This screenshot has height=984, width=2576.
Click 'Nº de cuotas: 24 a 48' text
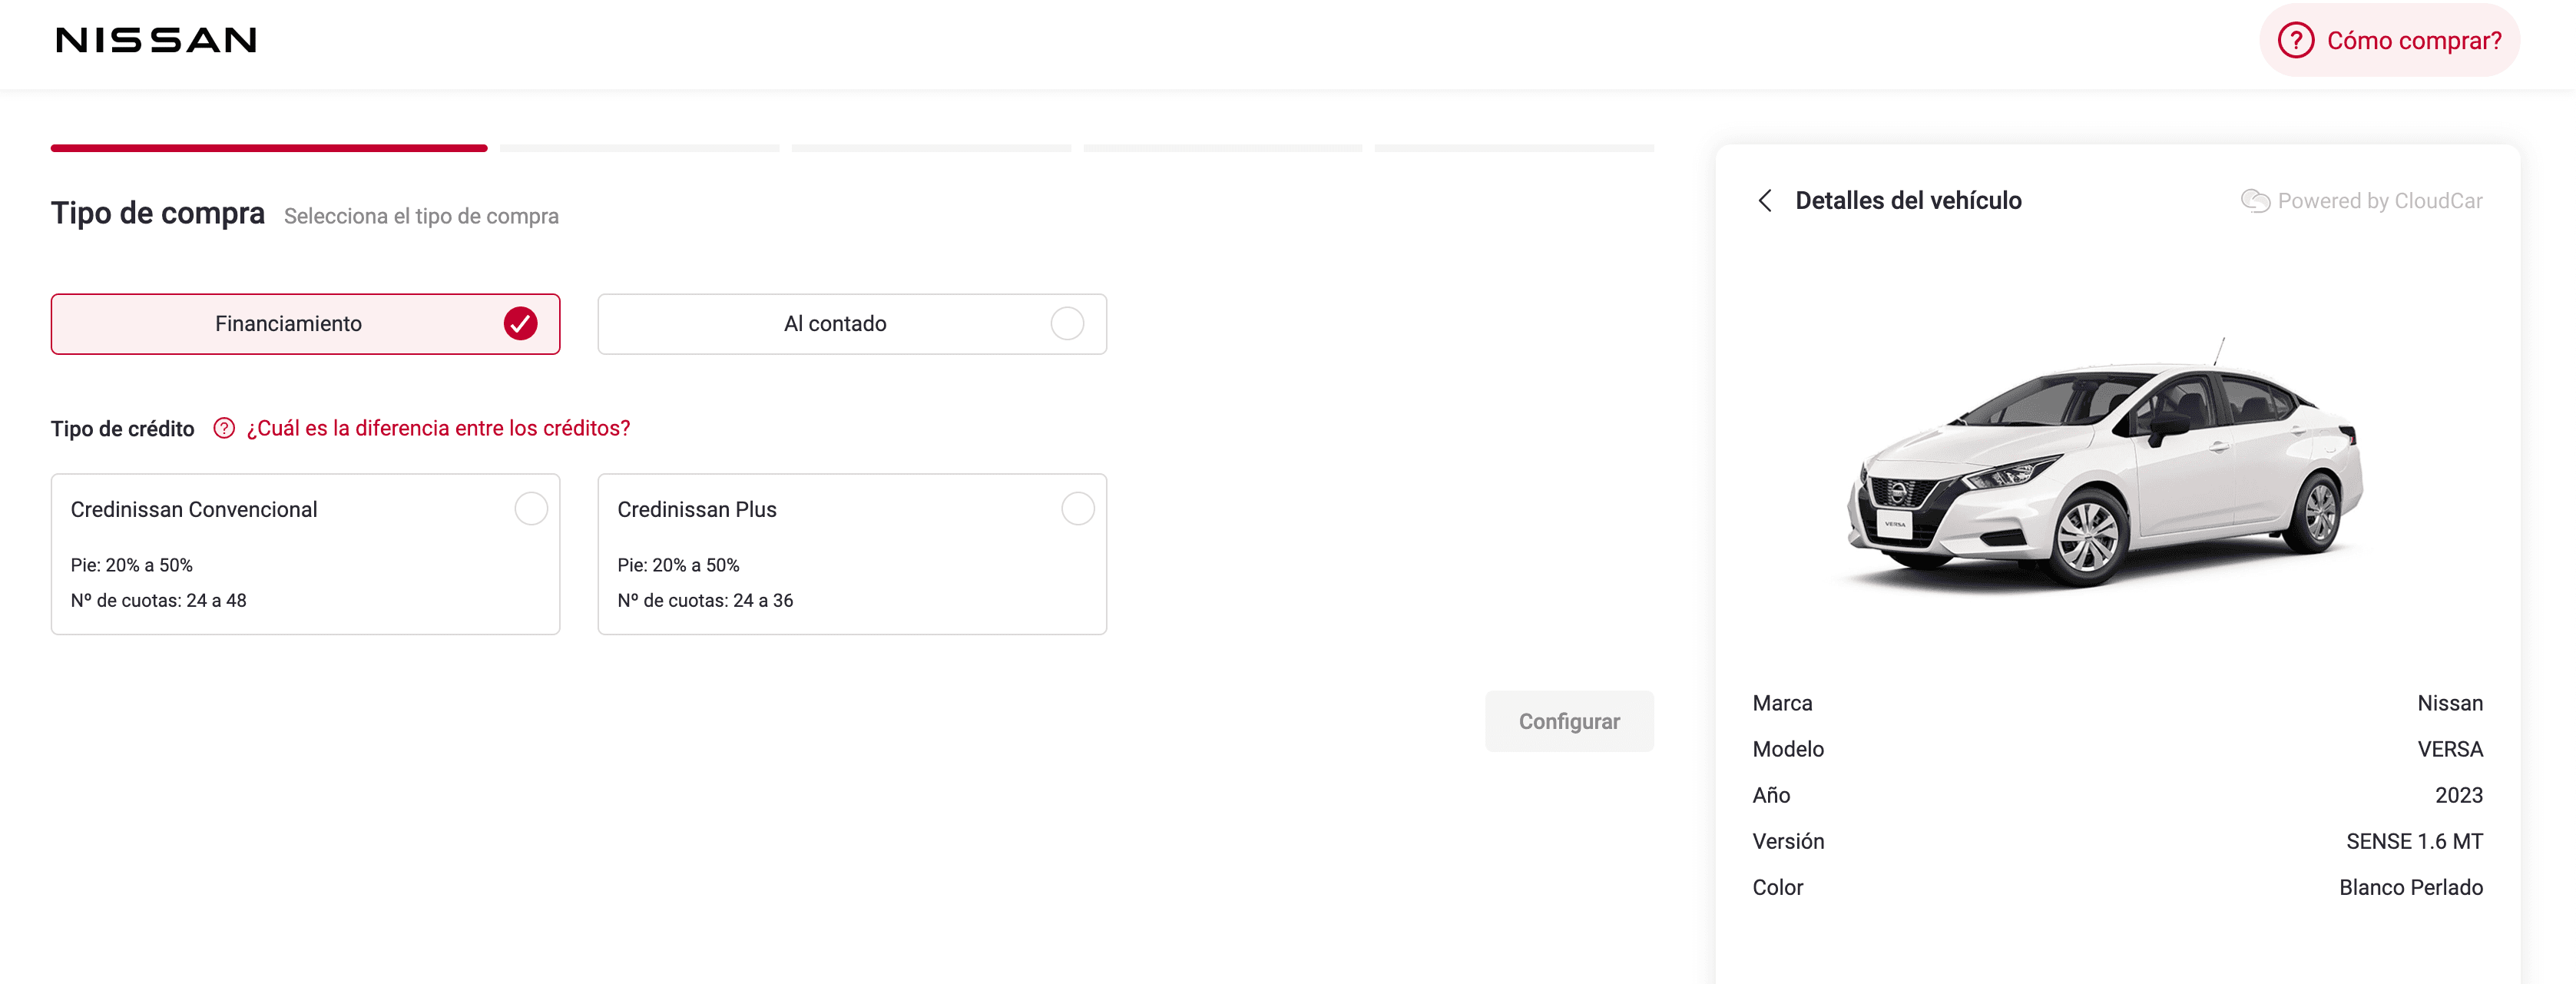pos(158,600)
